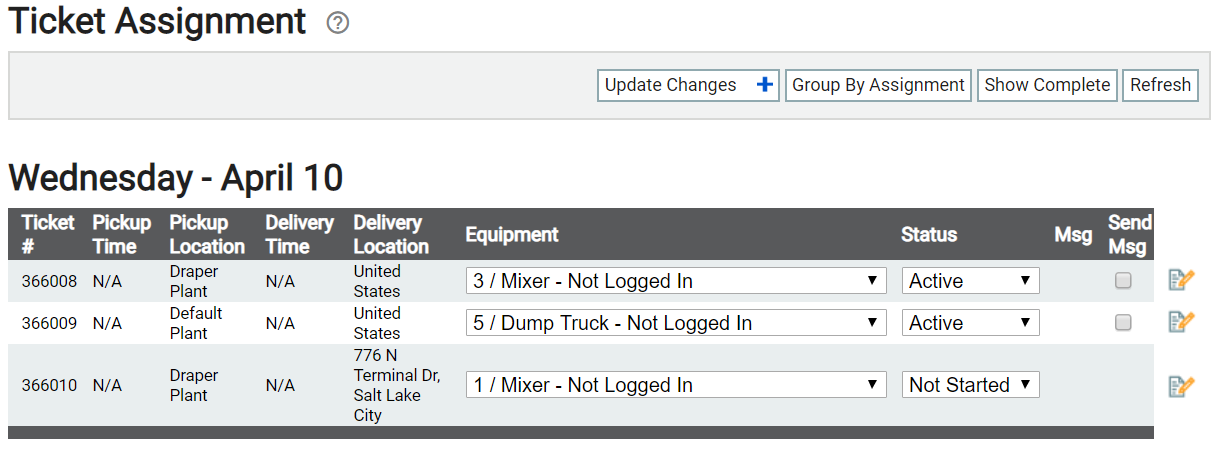Open the help icon beside Ticket Assignment
Image resolution: width=1220 pixels, height=450 pixels.
(x=338, y=23)
